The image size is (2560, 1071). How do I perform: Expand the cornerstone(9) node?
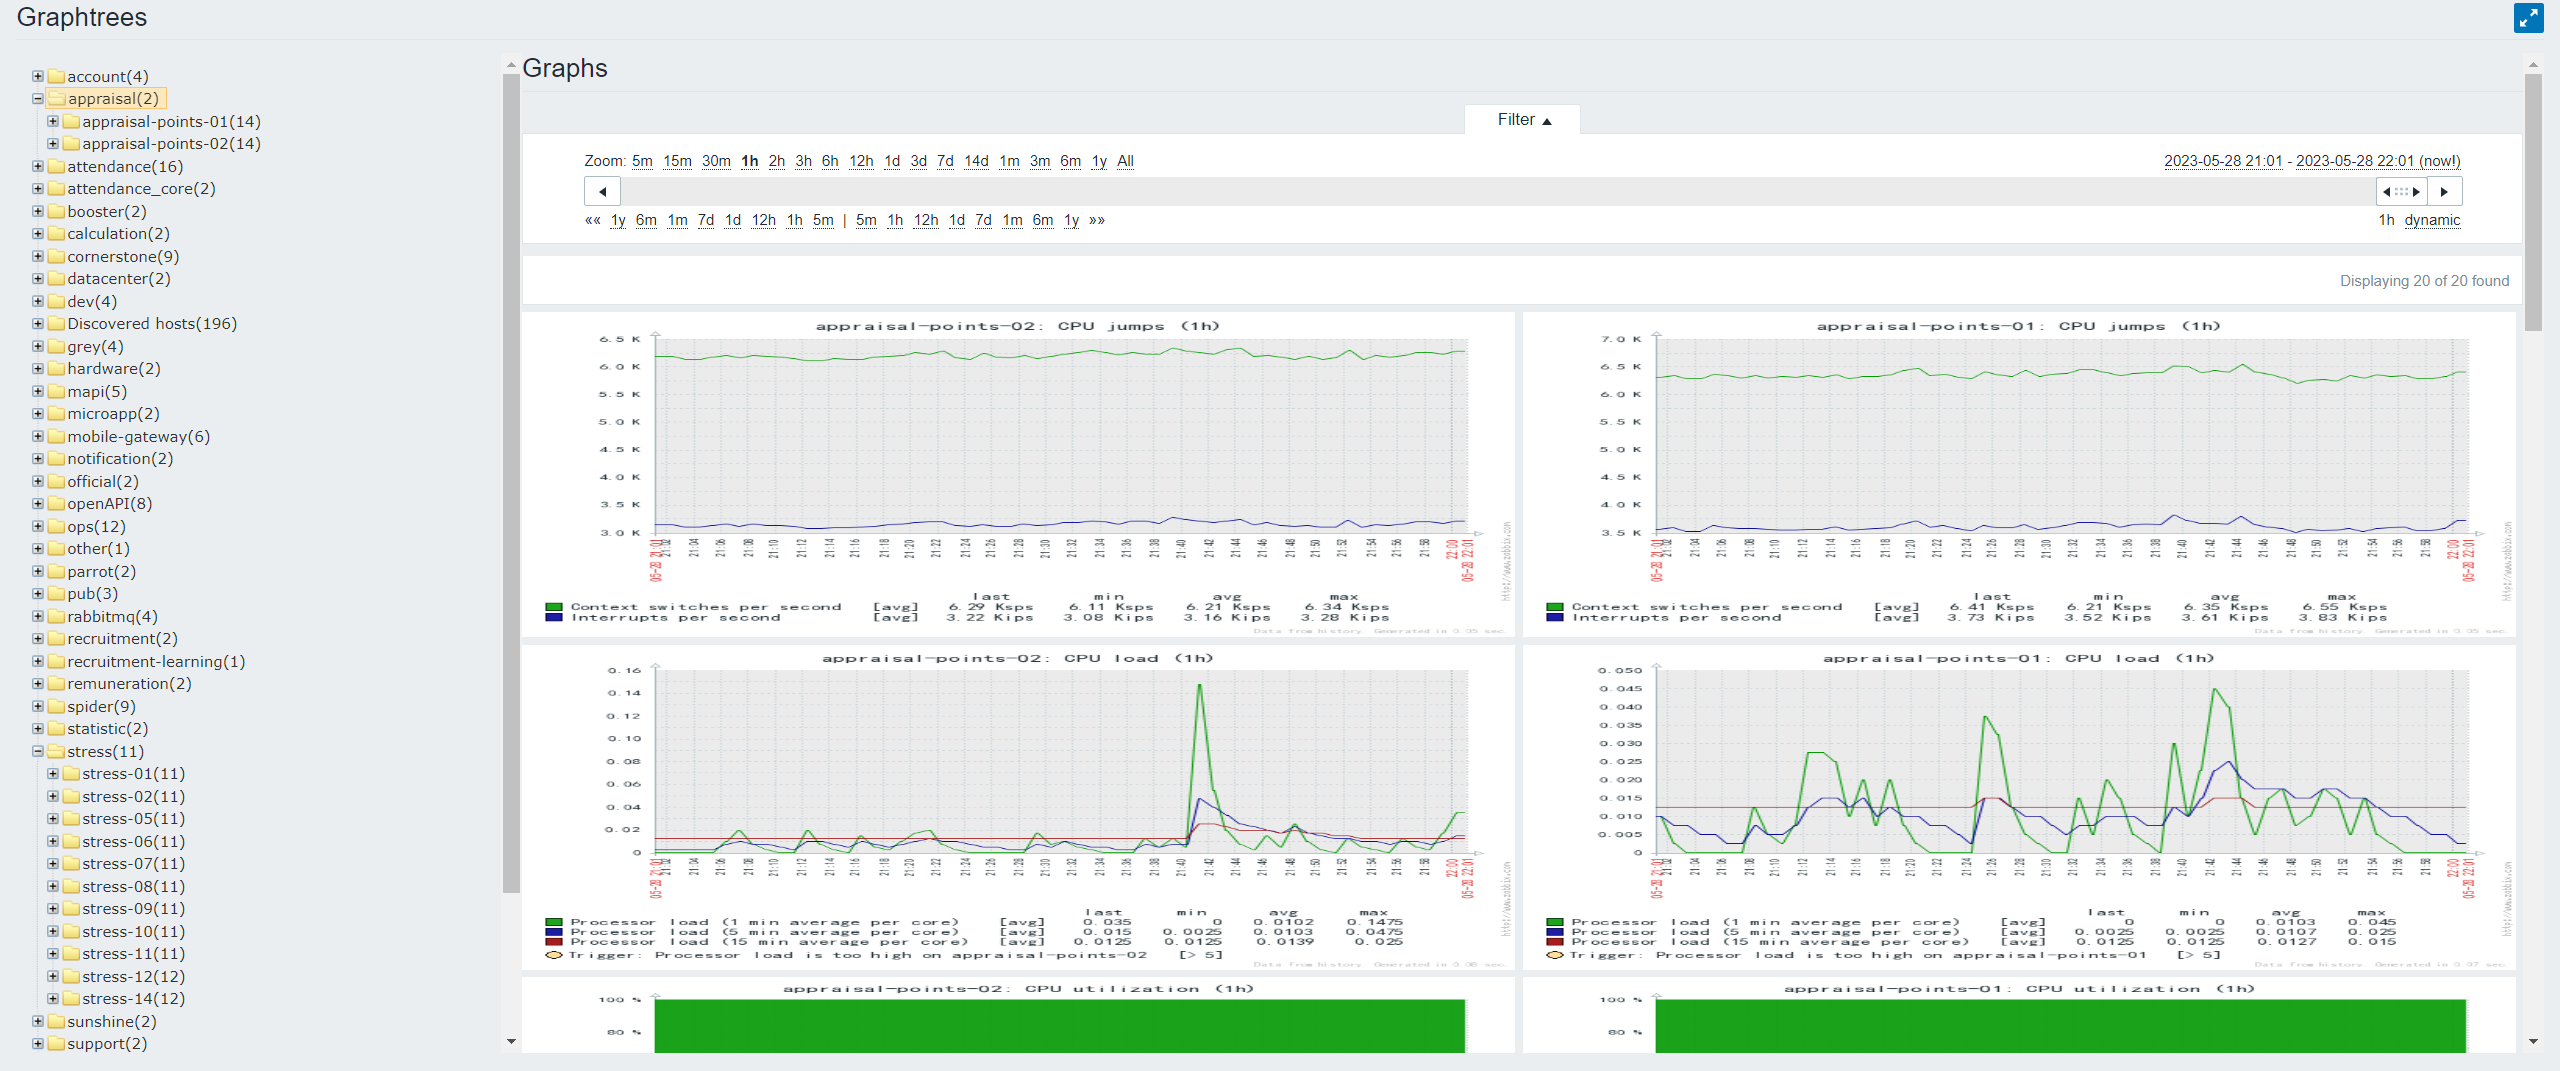(38, 256)
